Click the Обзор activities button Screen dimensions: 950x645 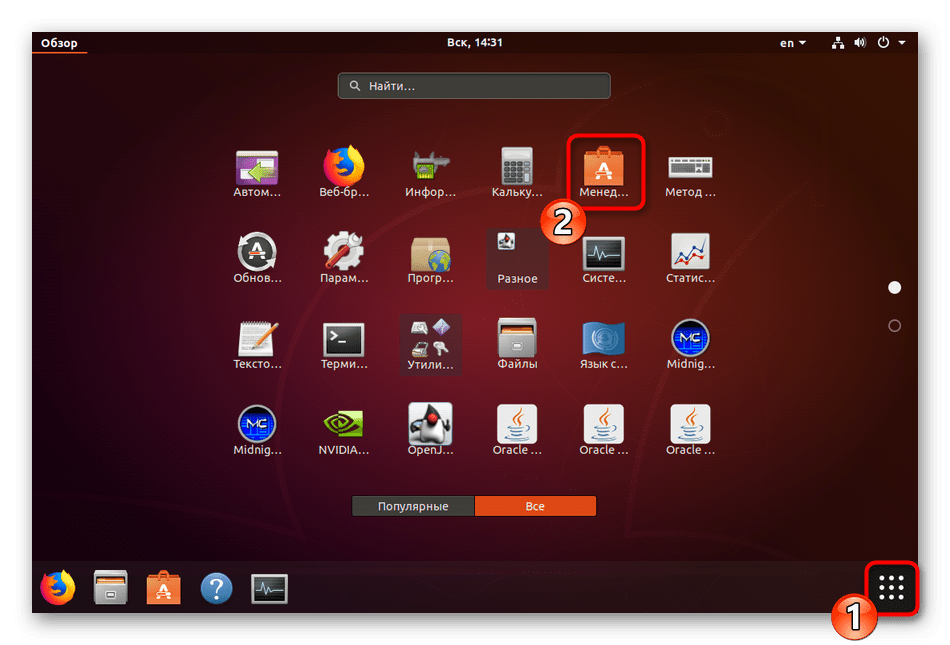point(59,43)
